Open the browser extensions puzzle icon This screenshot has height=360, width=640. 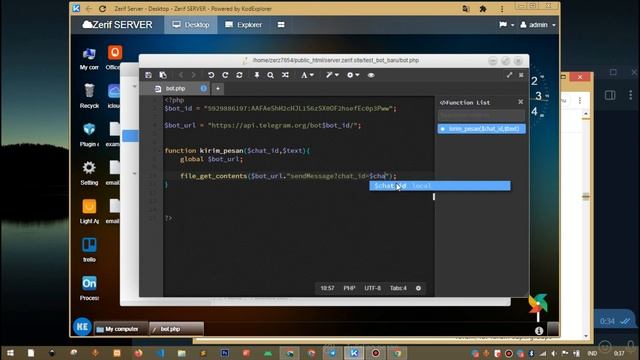pyautogui.click(x=483, y=9)
